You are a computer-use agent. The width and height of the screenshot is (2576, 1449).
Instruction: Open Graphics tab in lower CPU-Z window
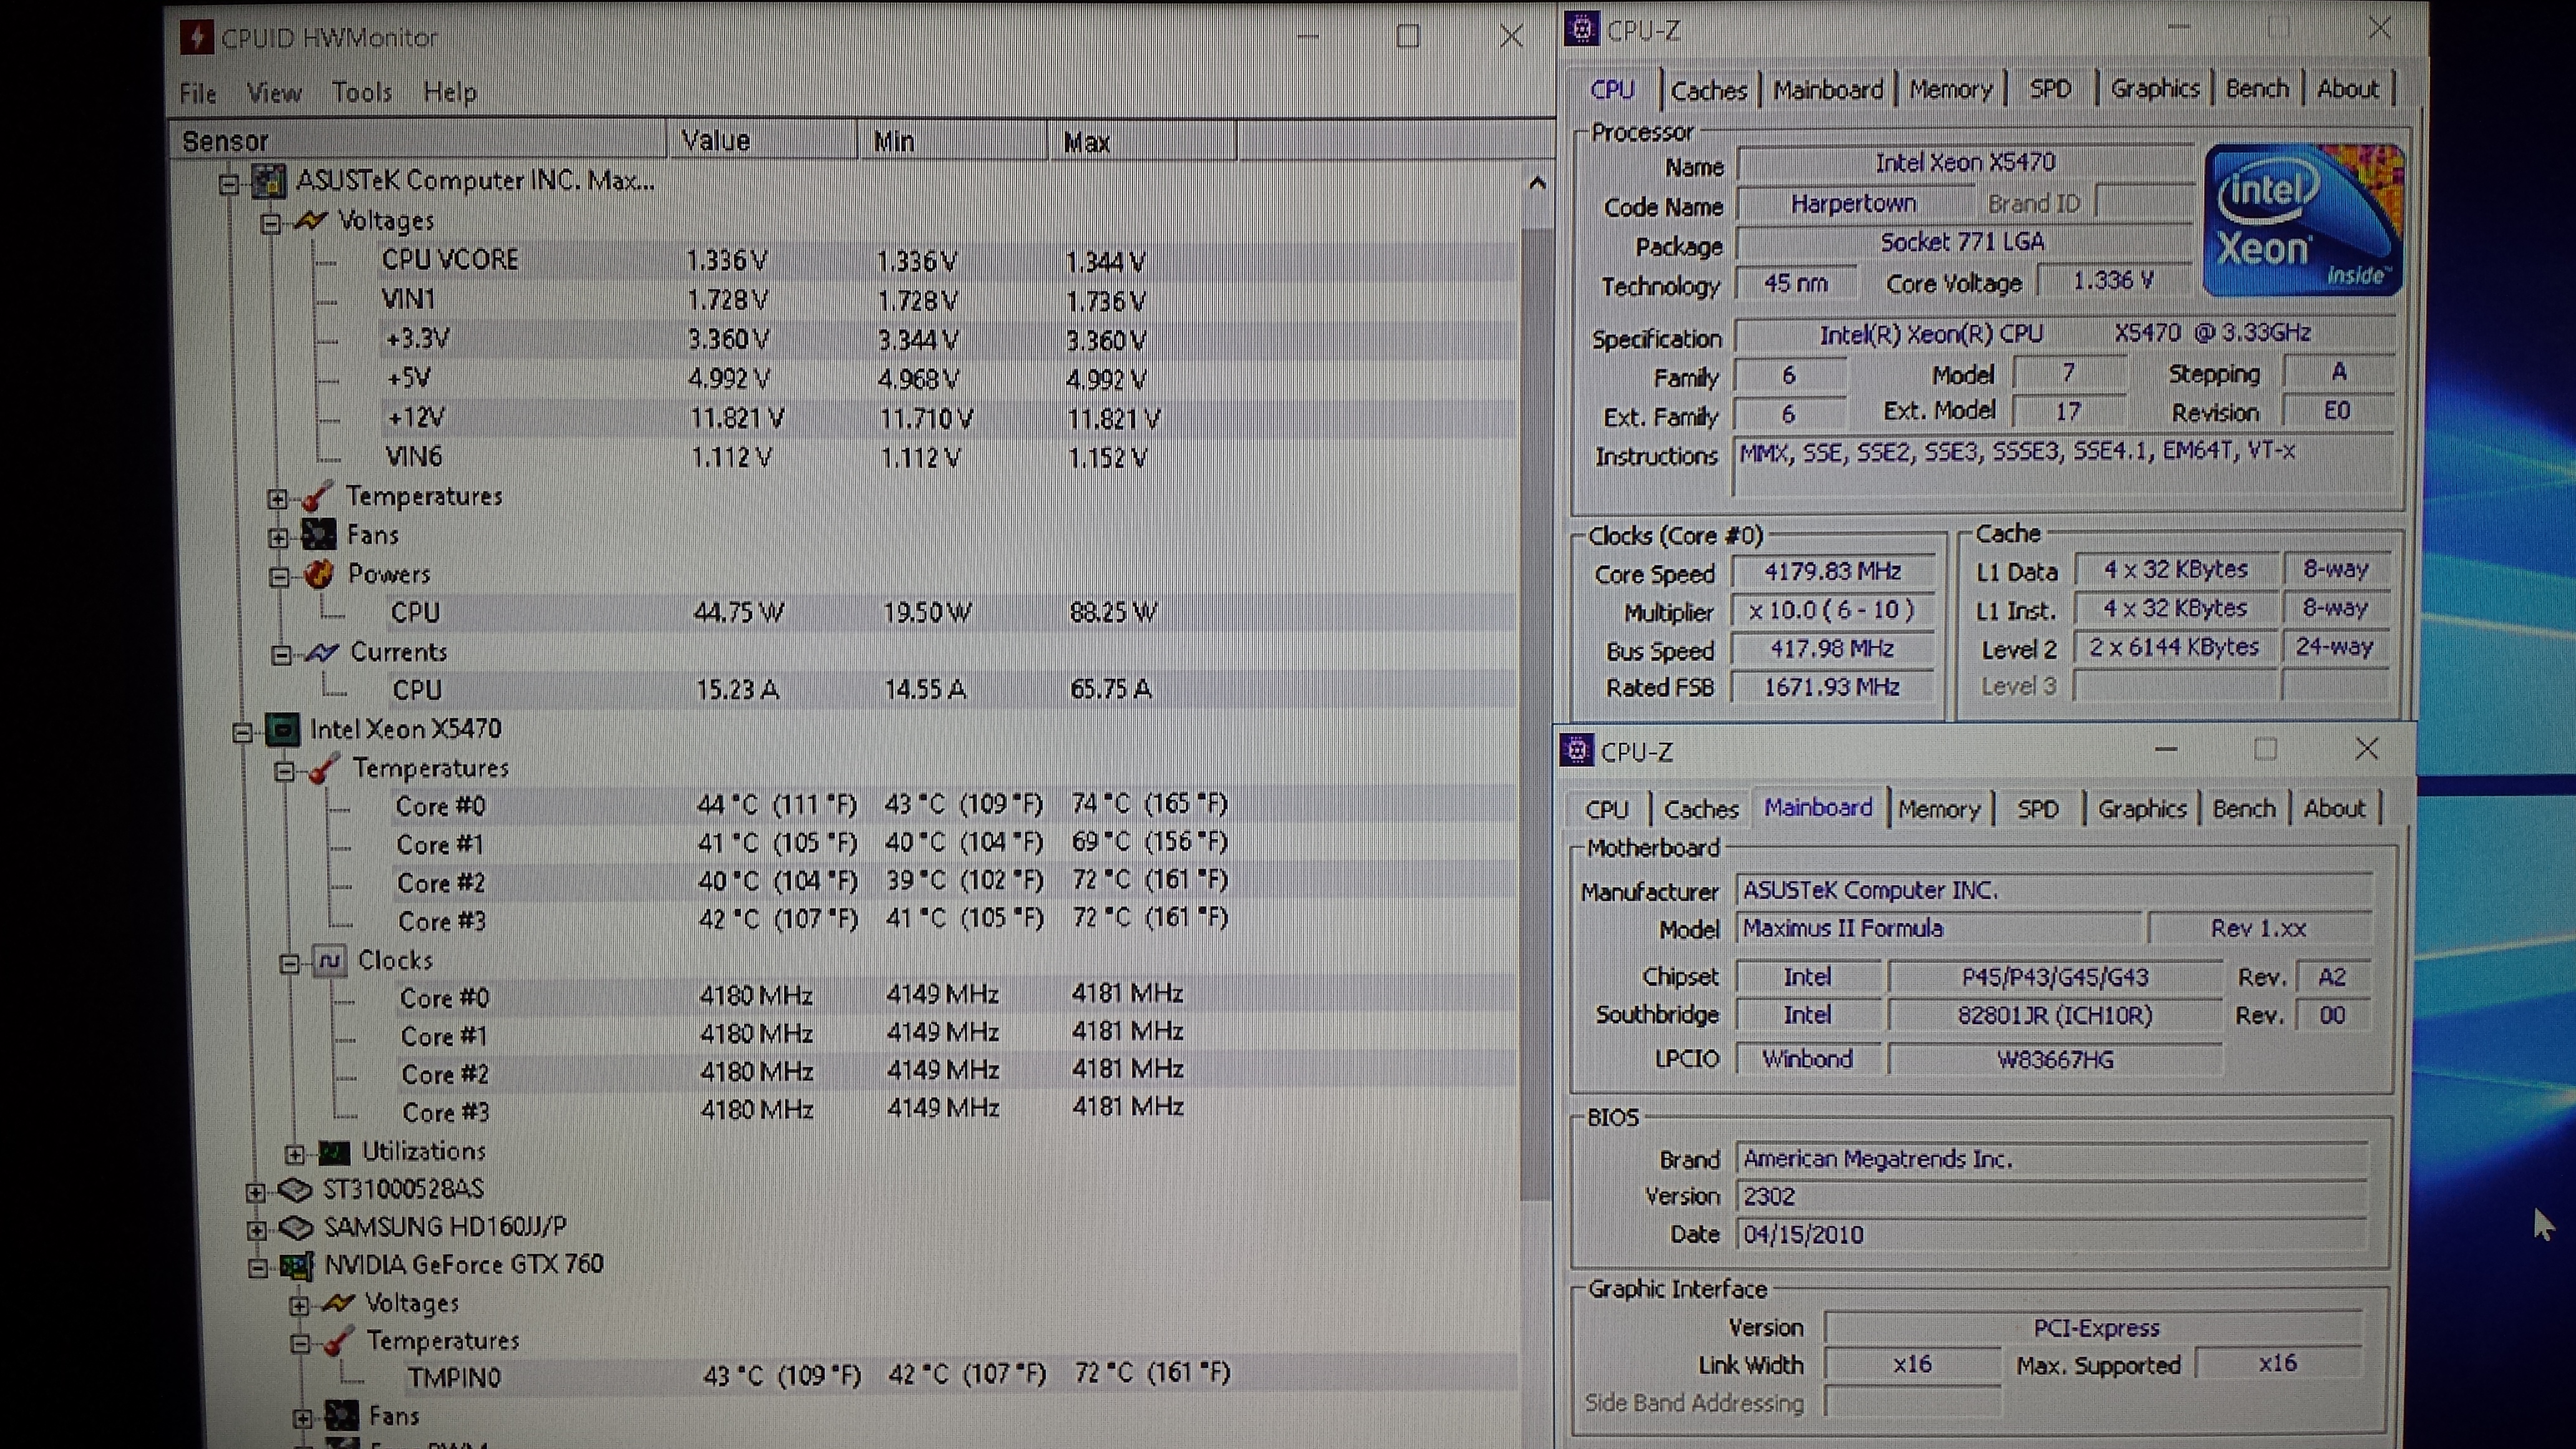(x=2142, y=808)
